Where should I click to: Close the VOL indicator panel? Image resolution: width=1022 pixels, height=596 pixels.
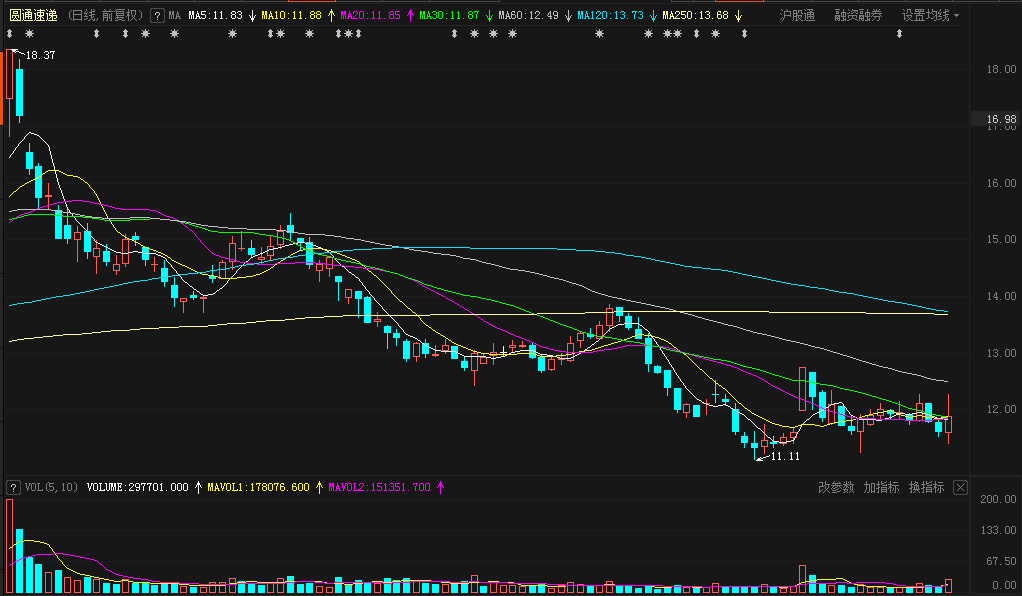point(960,487)
